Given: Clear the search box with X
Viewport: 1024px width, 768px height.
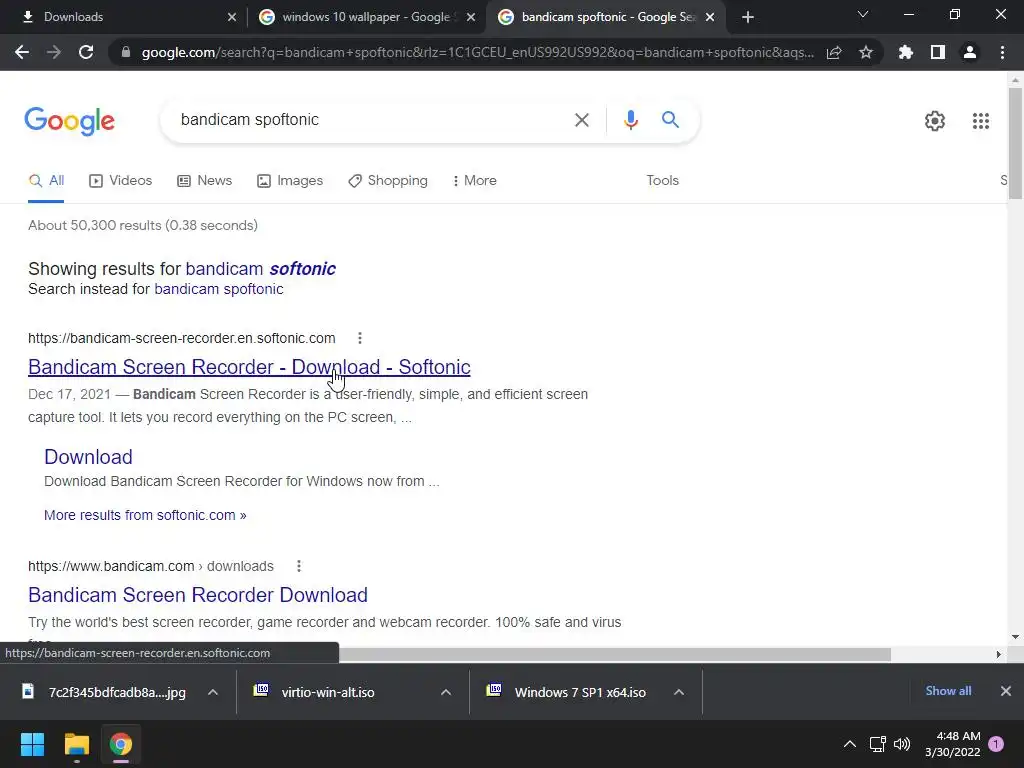Looking at the screenshot, I should pyautogui.click(x=581, y=120).
